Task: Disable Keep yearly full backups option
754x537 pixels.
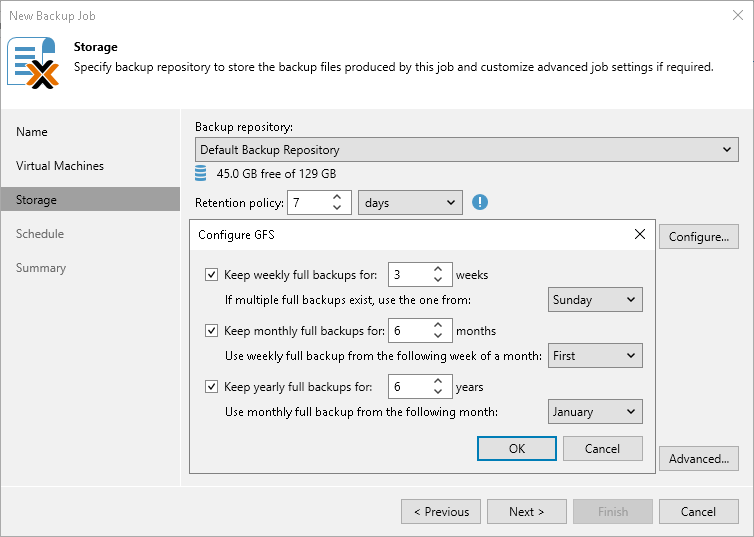Action: (x=211, y=387)
